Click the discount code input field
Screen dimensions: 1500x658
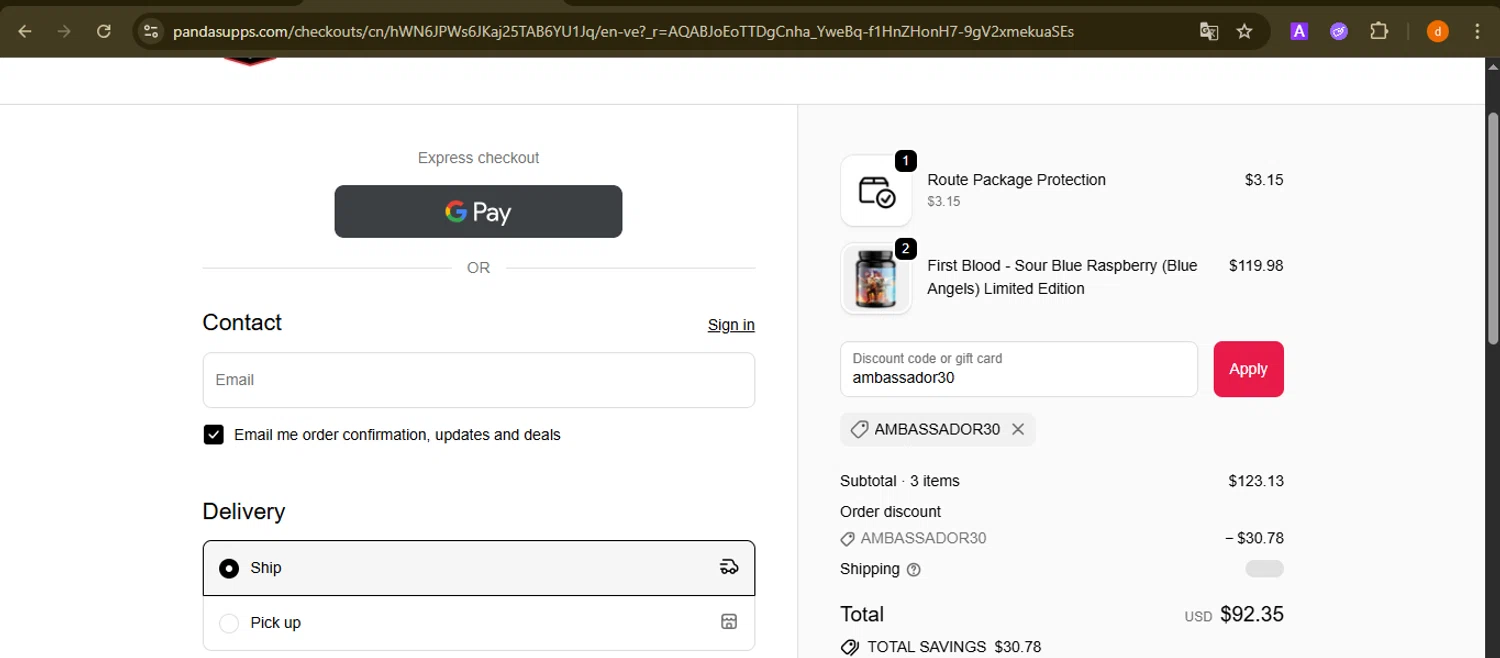pos(1018,369)
